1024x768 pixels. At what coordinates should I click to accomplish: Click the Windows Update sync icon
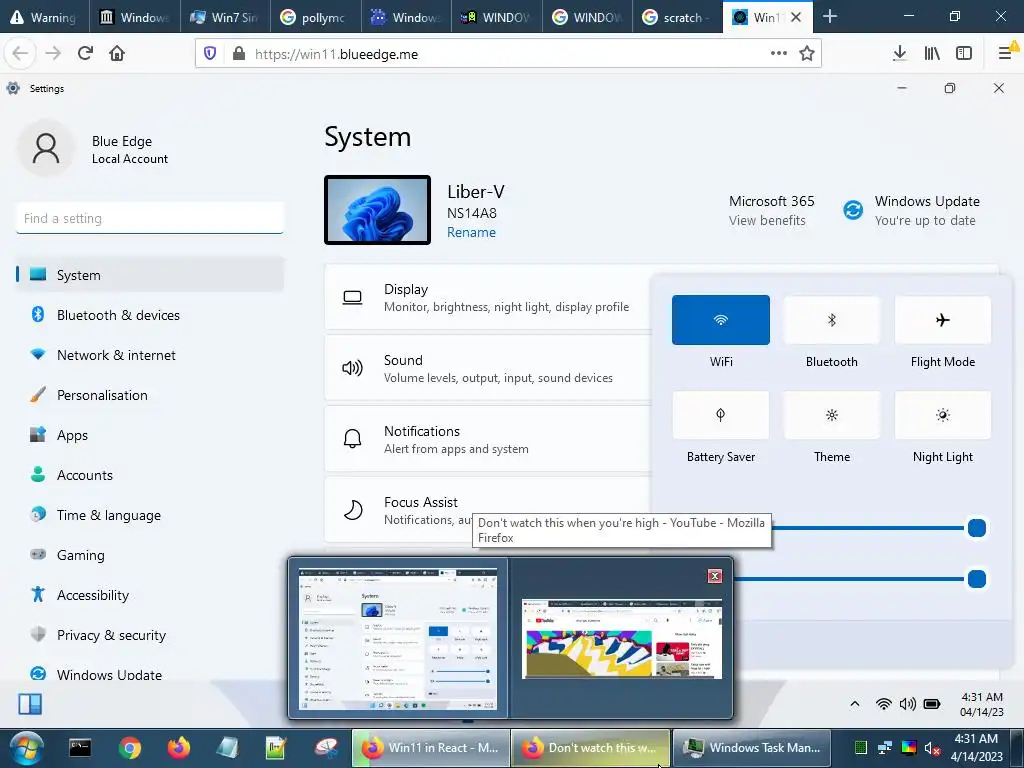[x=853, y=210]
